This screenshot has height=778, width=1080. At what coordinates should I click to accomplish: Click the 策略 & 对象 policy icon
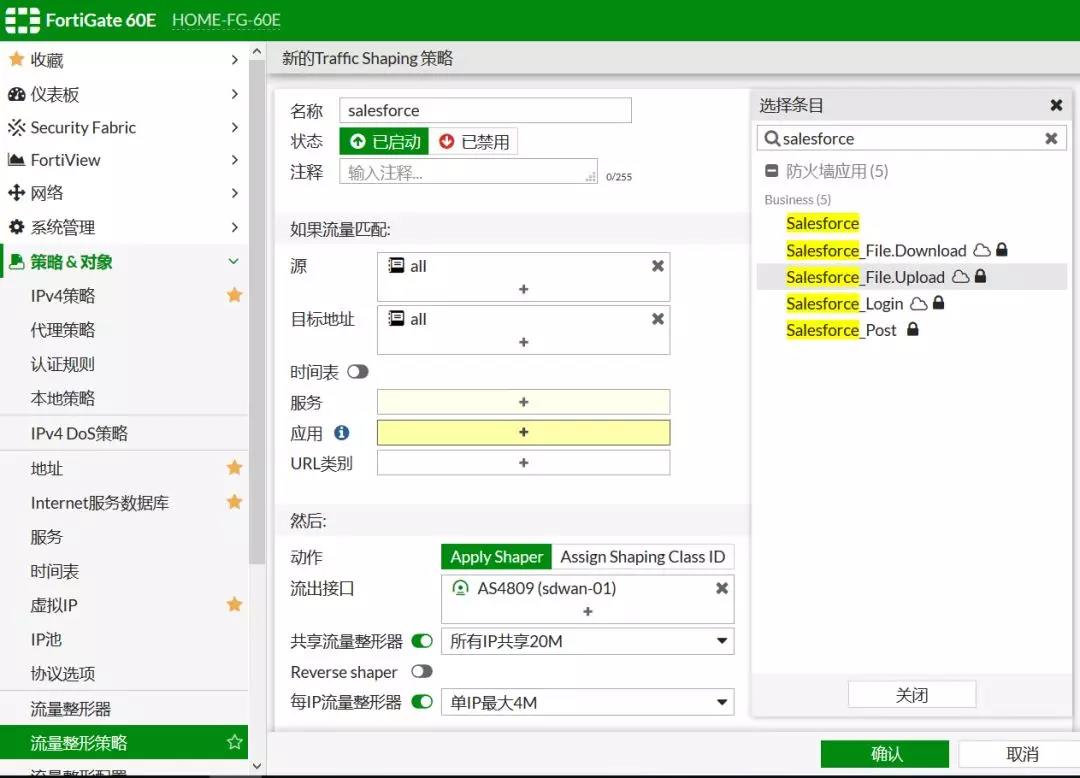[x=17, y=262]
